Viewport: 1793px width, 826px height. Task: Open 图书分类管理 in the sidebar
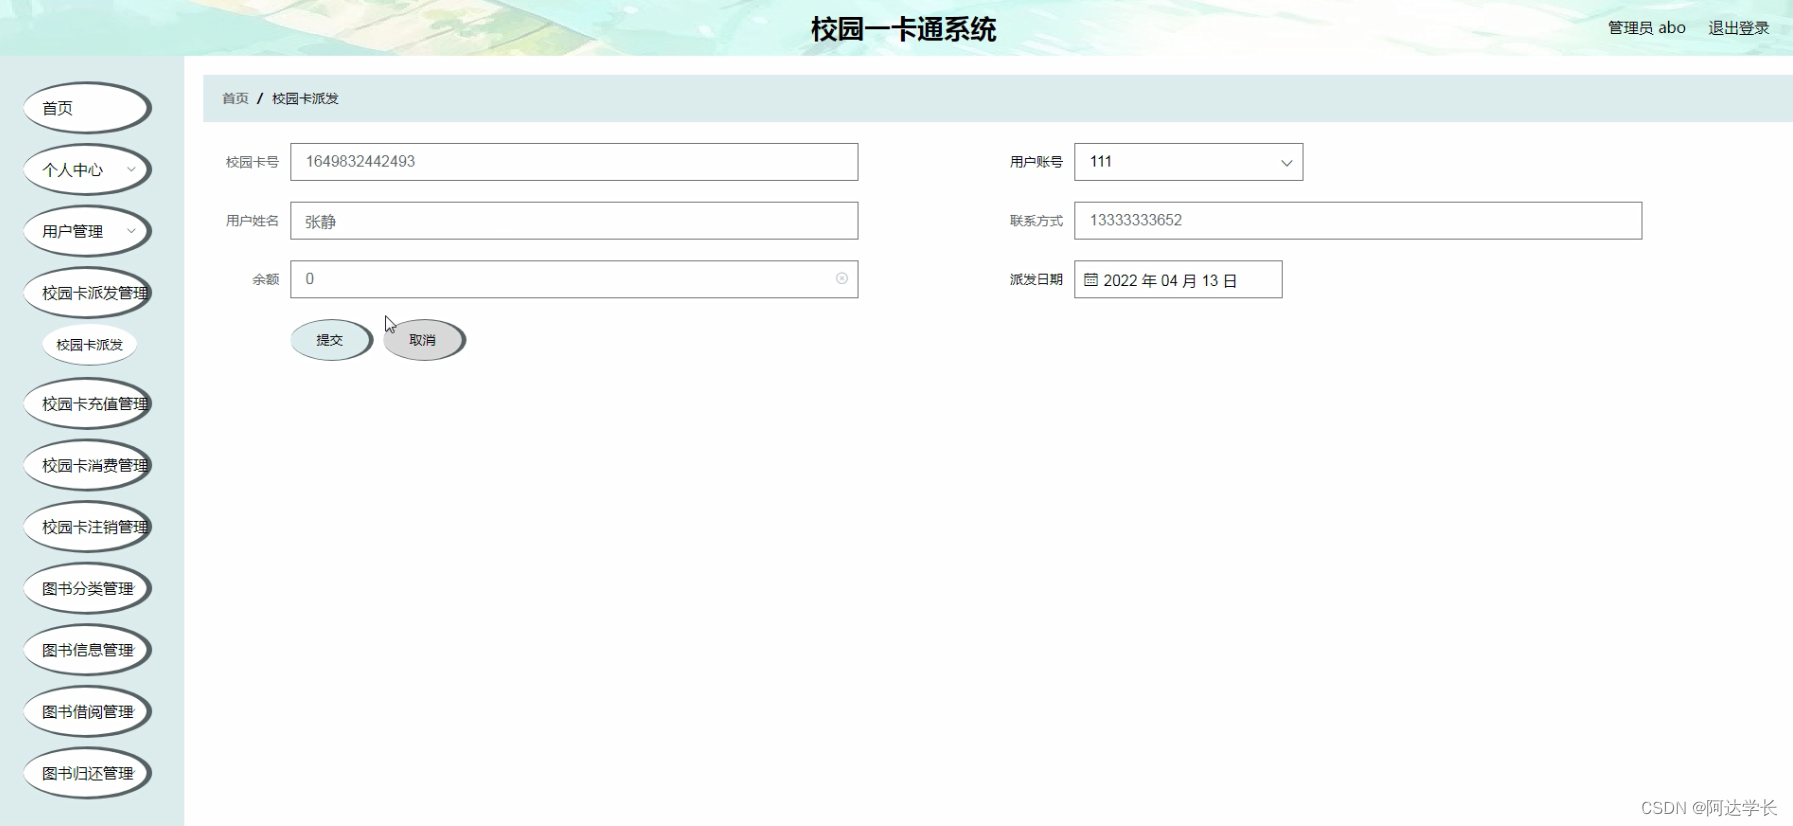click(x=87, y=589)
